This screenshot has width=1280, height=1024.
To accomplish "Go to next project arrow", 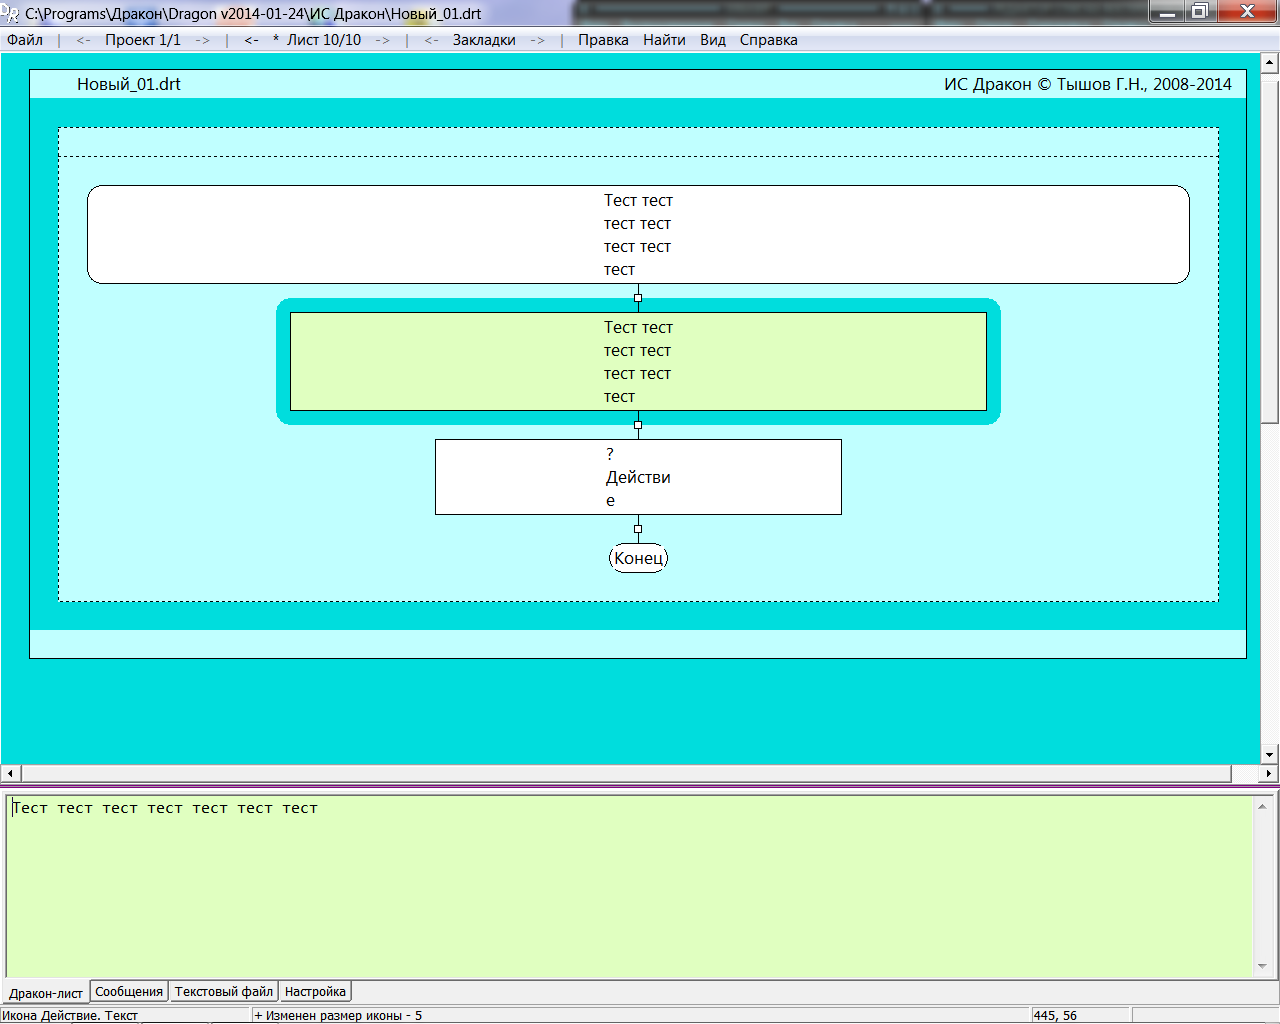I will (x=203, y=40).
